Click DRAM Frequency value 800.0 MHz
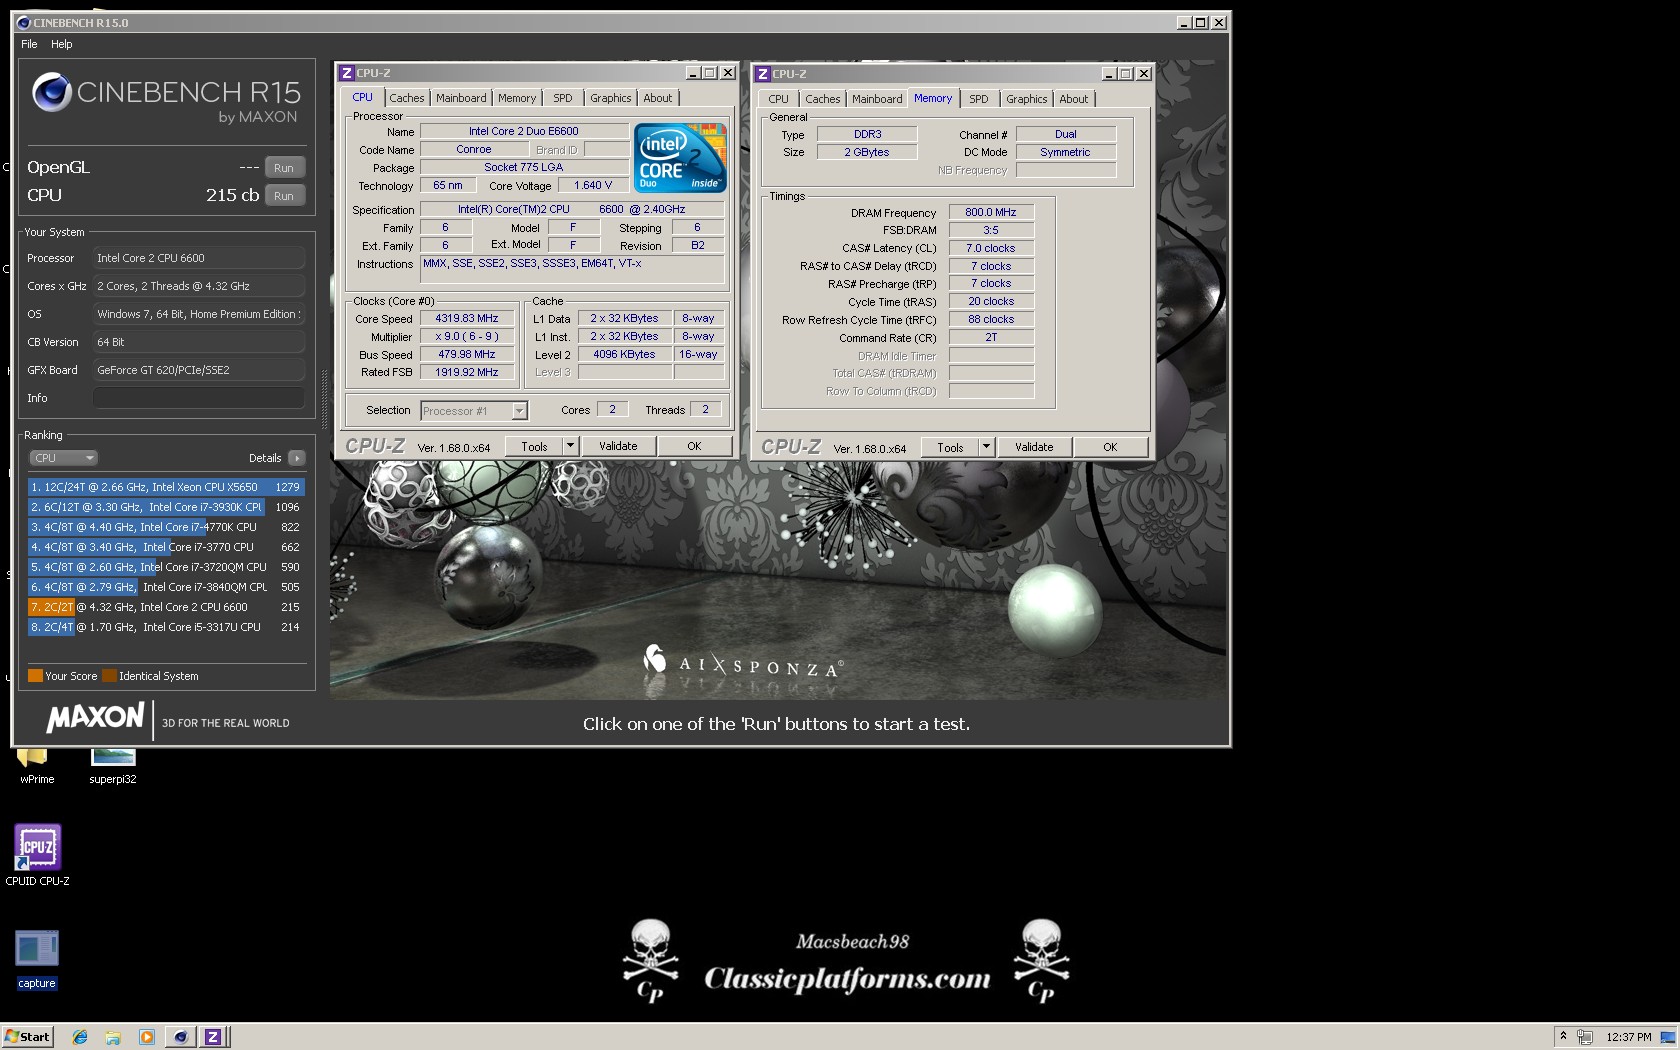 pos(991,213)
